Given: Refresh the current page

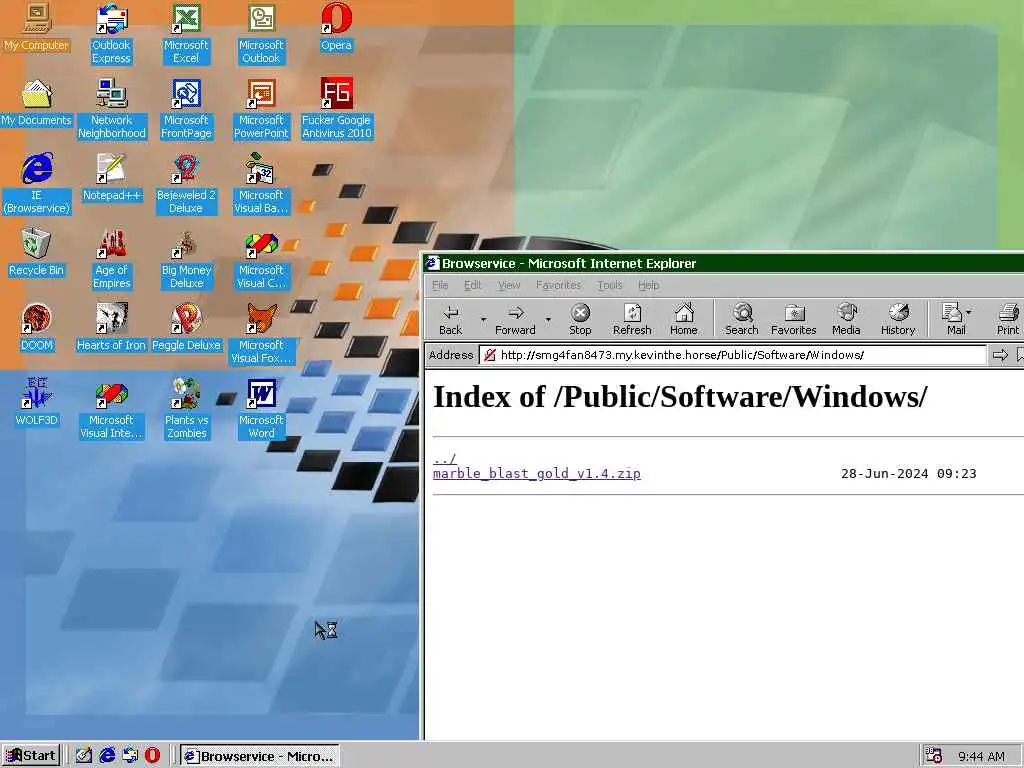Looking at the screenshot, I should pos(632,319).
